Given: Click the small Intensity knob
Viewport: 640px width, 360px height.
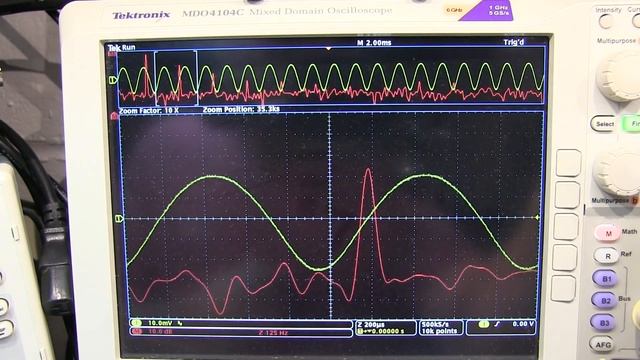Looking at the screenshot, I should 605,21.
